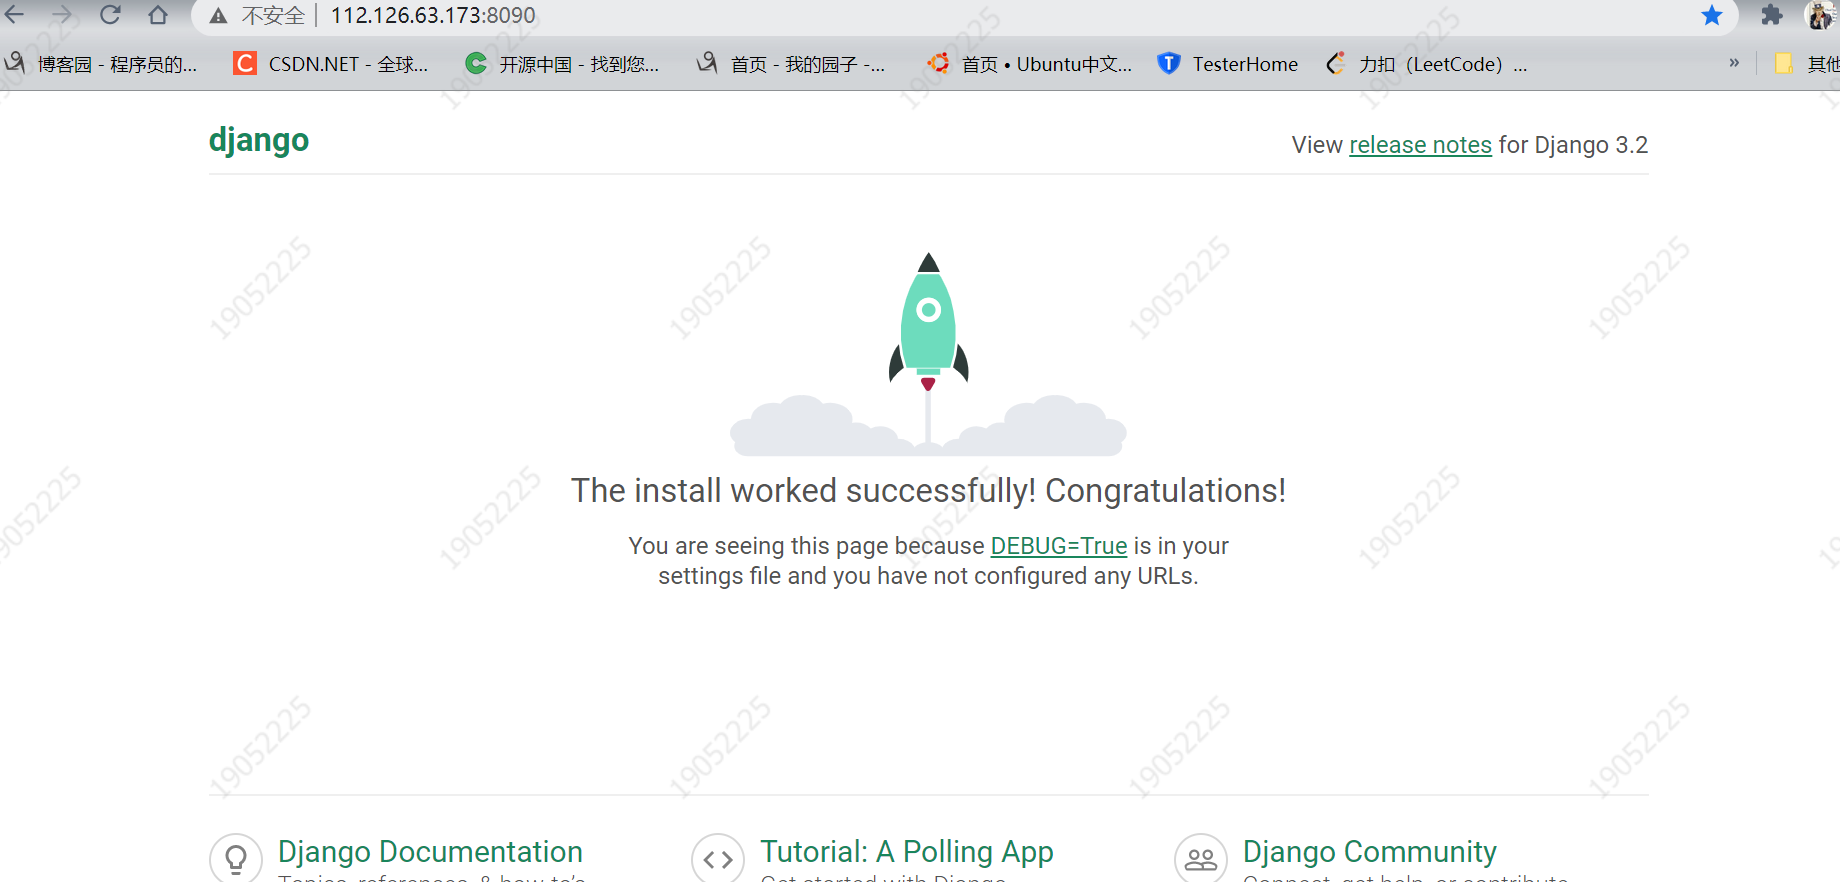Click the people community icon
Image resolution: width=1840 pixels, height=882 pixels.
(x=1201, y=859)
